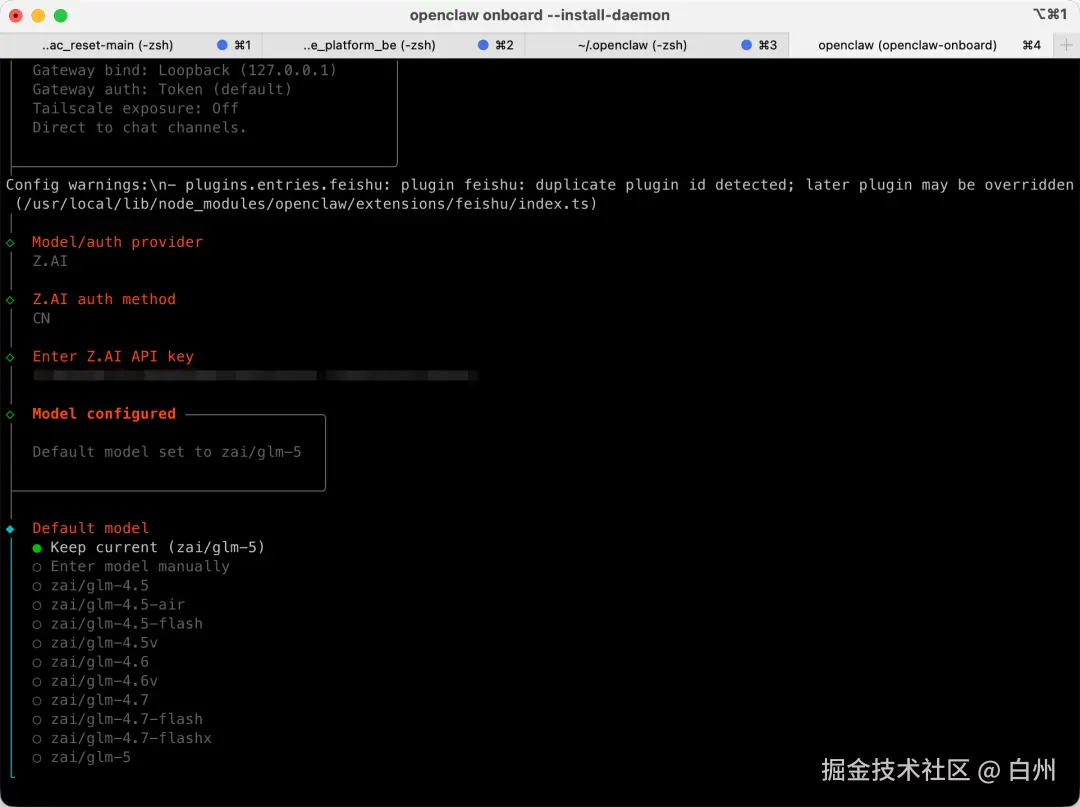Select zai/glm-4.5 model option
The image size is (1080, 807).
90,586
